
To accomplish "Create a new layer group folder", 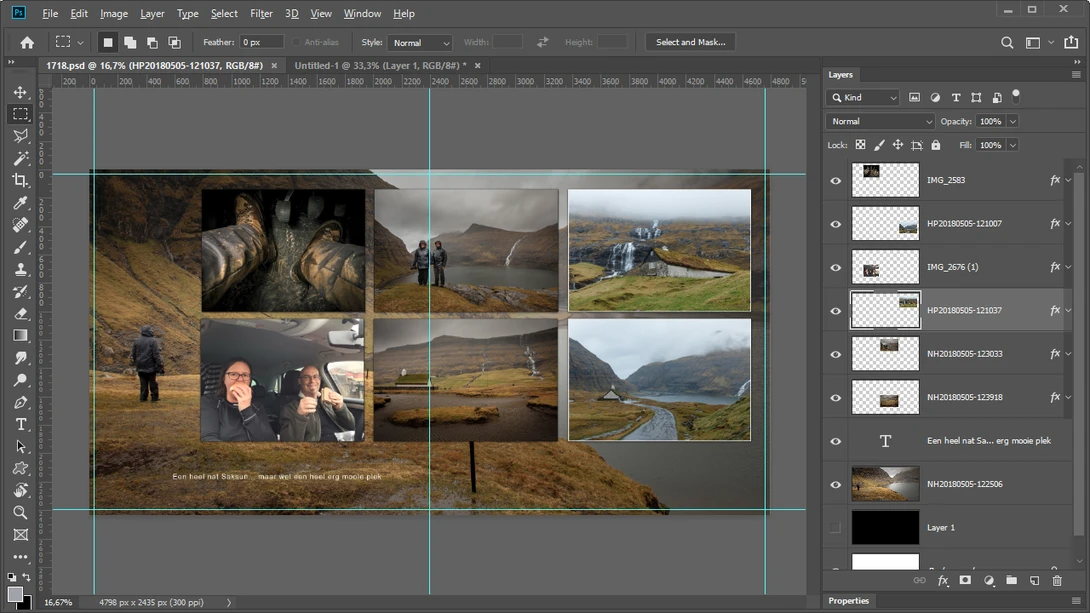I will [x=1011, y=580].
